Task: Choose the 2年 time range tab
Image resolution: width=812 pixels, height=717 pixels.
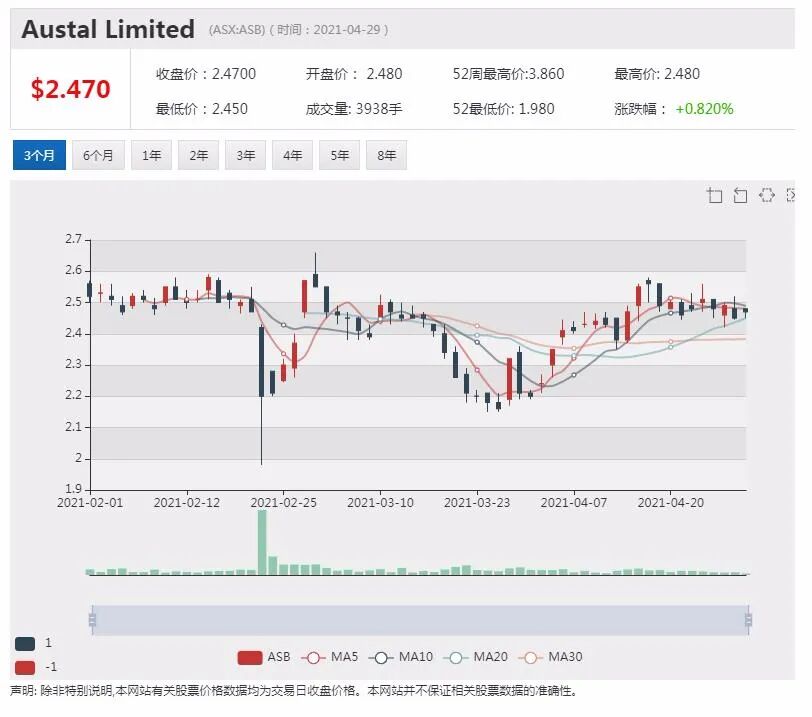Action: tap(198, 155)
